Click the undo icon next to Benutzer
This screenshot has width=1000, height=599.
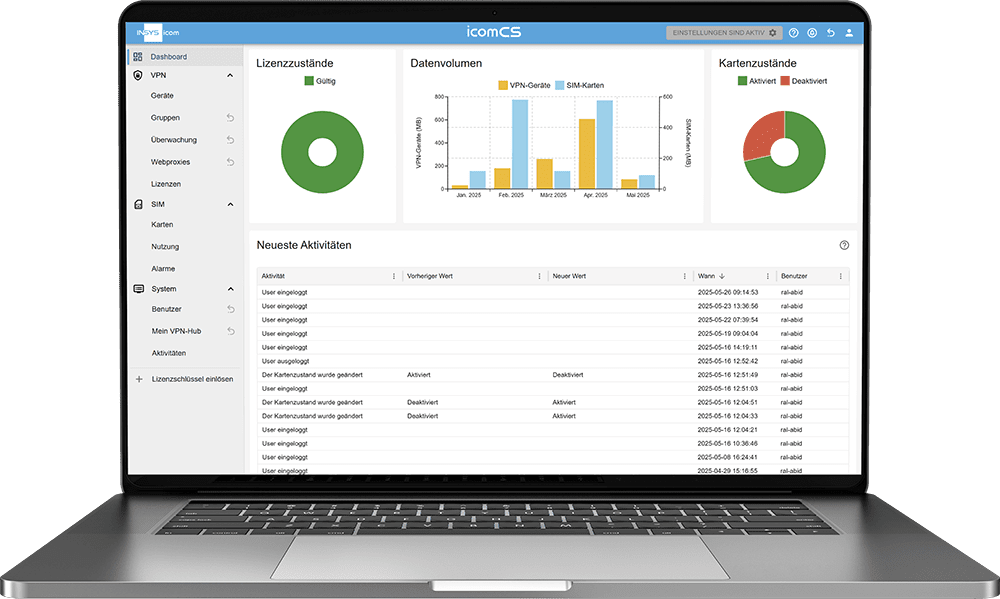coord(231,309)
